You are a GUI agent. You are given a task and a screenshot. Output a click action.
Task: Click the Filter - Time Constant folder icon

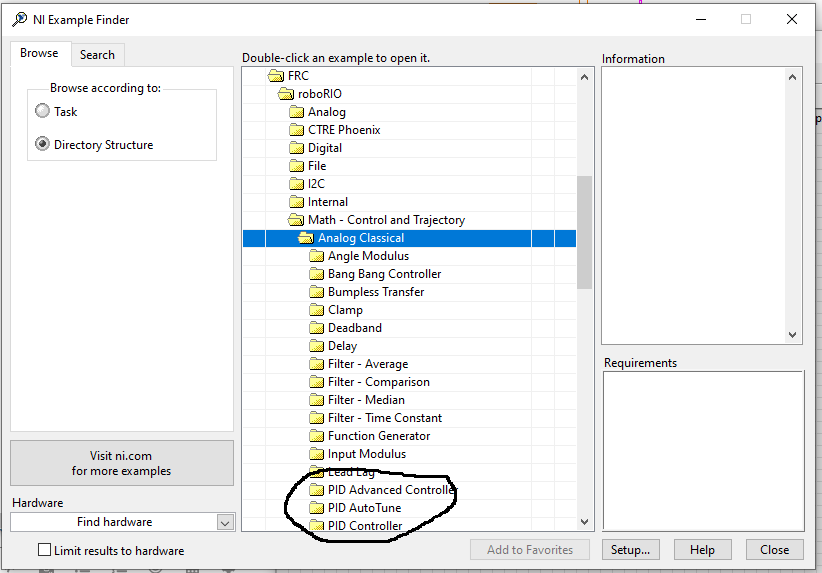point(316,418)
